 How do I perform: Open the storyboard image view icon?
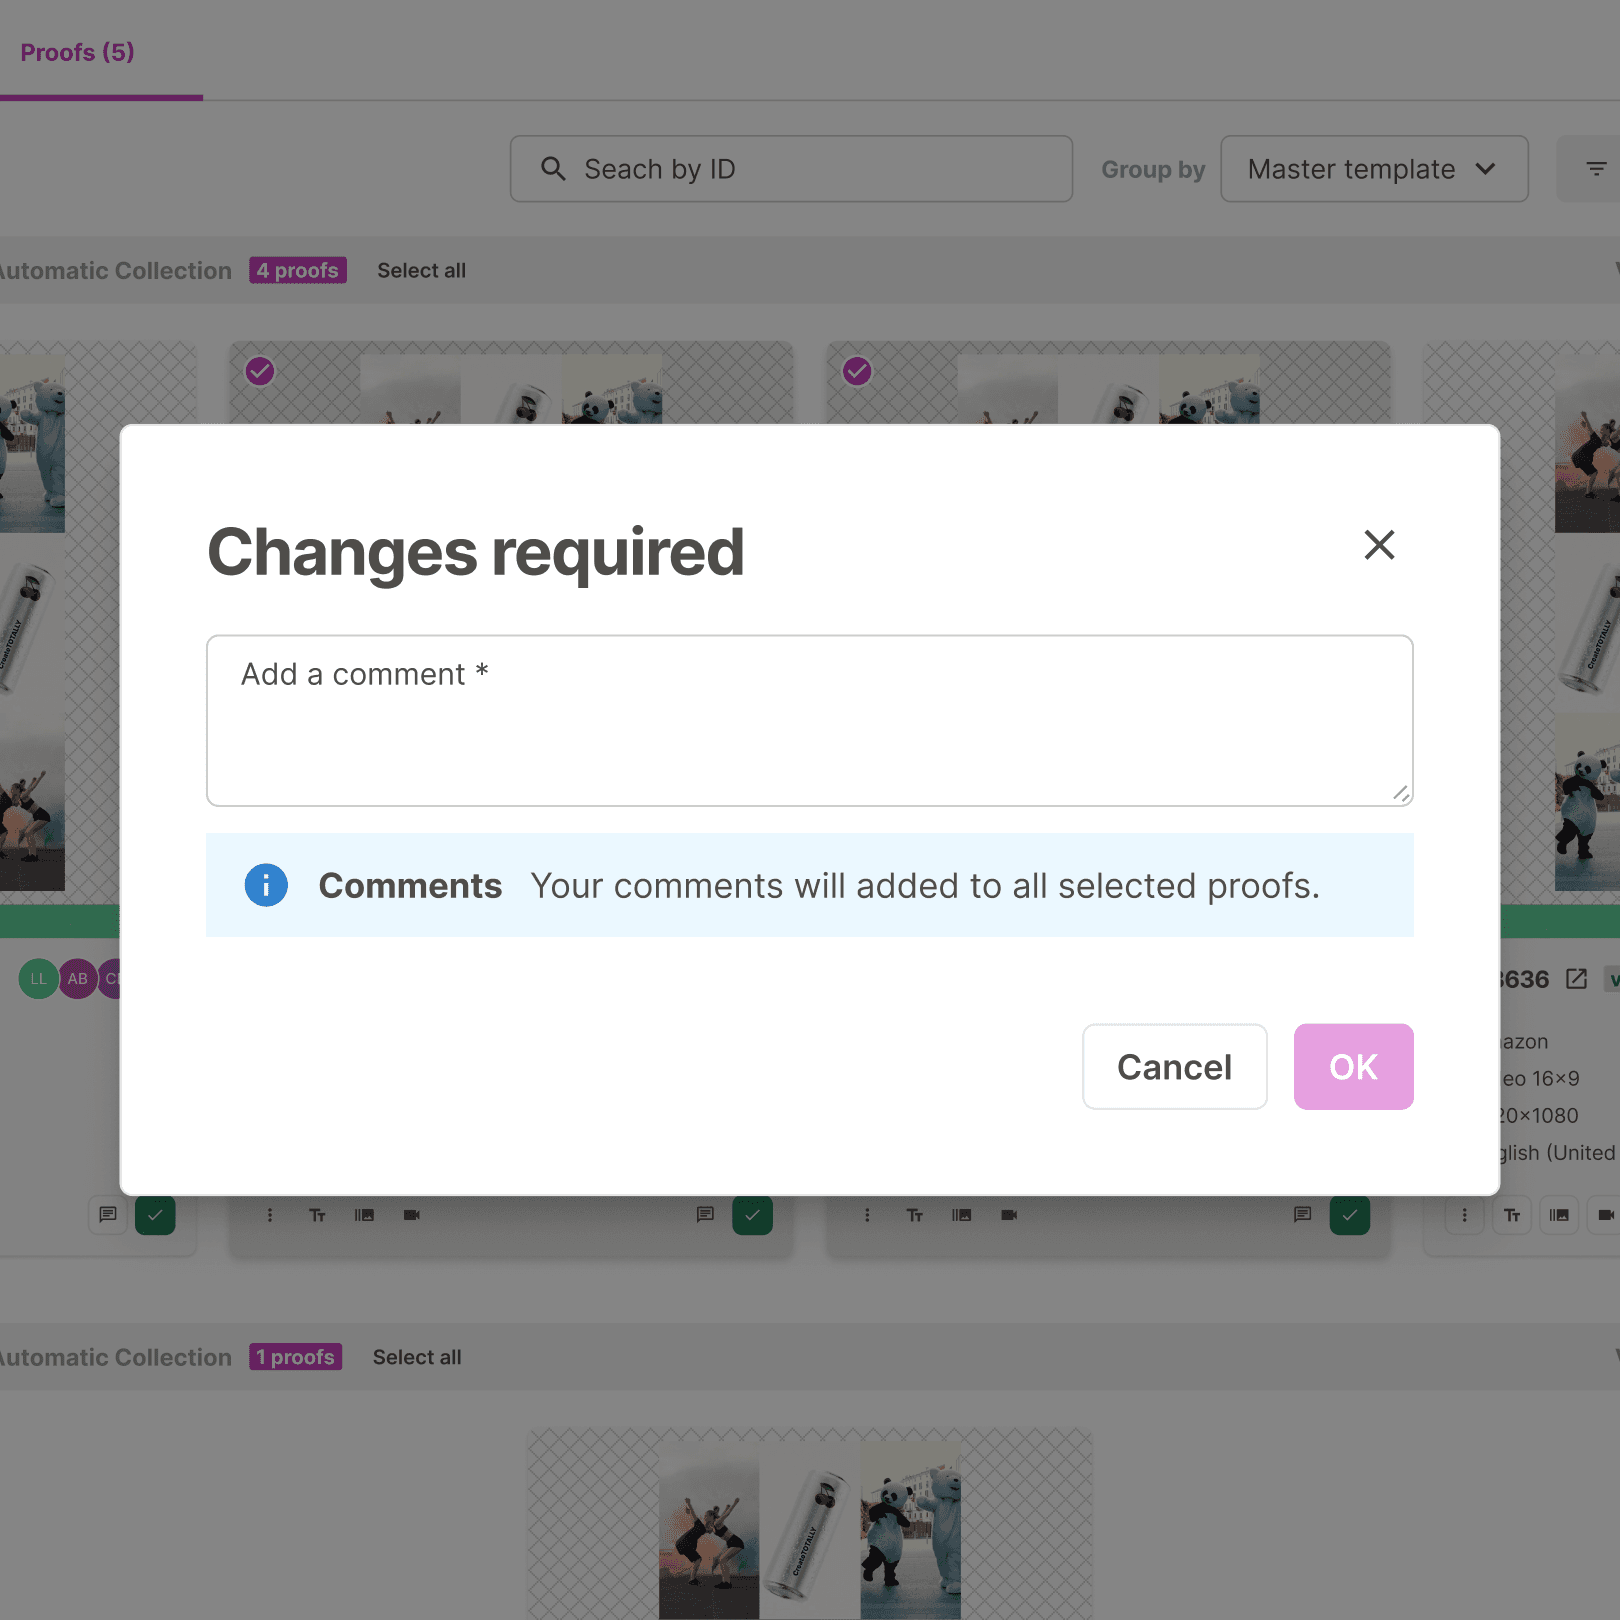363,1215
